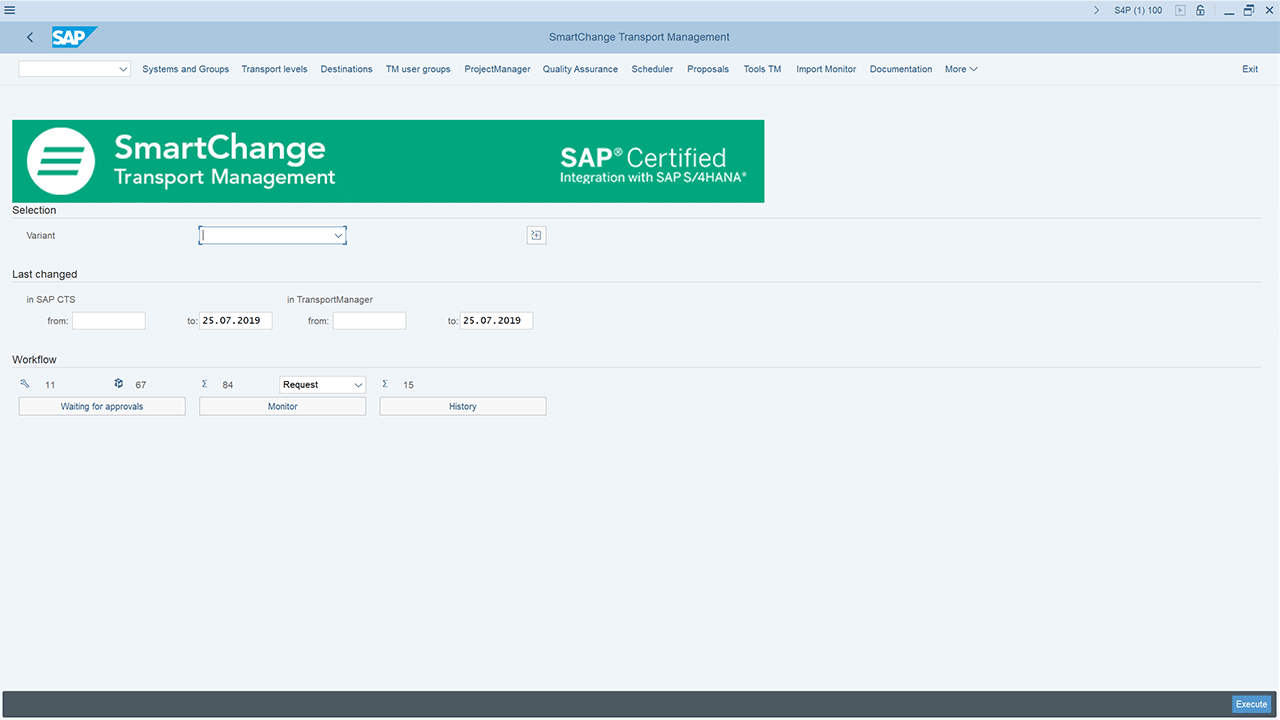Open the Request dropdown in Workflow
This screenshot has height=720, width=1280.
pos(323,385)
